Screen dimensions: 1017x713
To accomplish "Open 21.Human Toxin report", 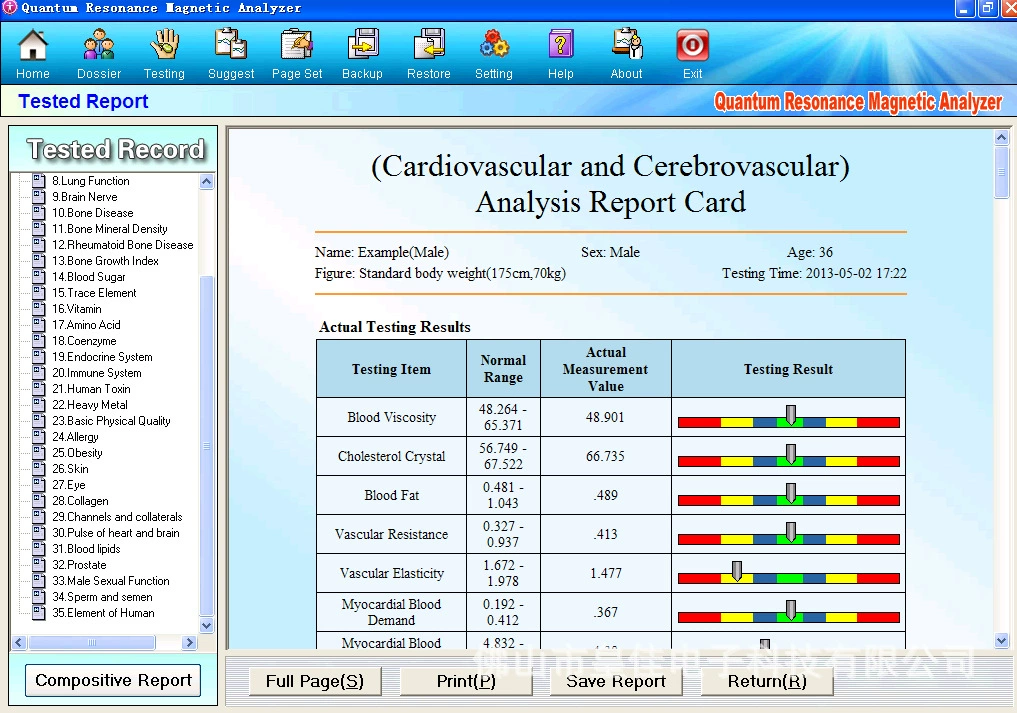I will tap(91, 389).
